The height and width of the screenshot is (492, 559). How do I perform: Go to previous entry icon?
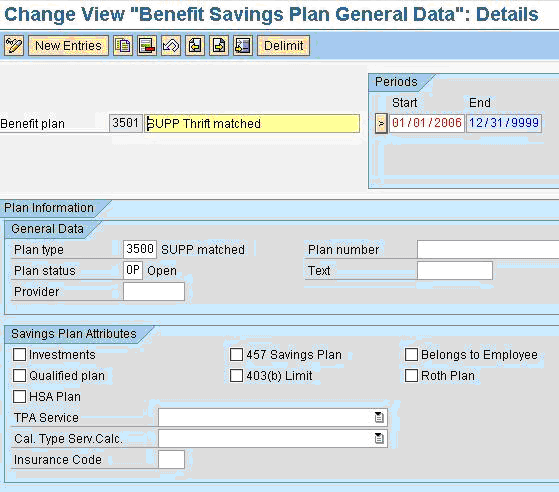(x=195, y=46)
